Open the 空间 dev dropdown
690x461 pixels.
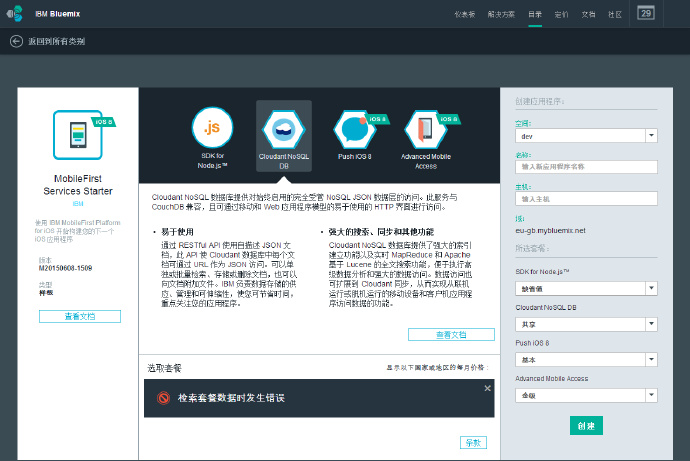tap(586, 135)
